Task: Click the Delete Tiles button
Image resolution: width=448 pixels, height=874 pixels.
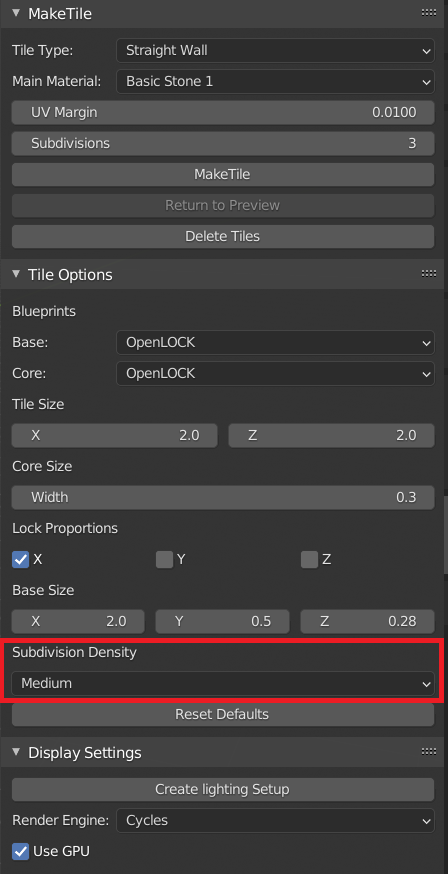Action: 223,236
